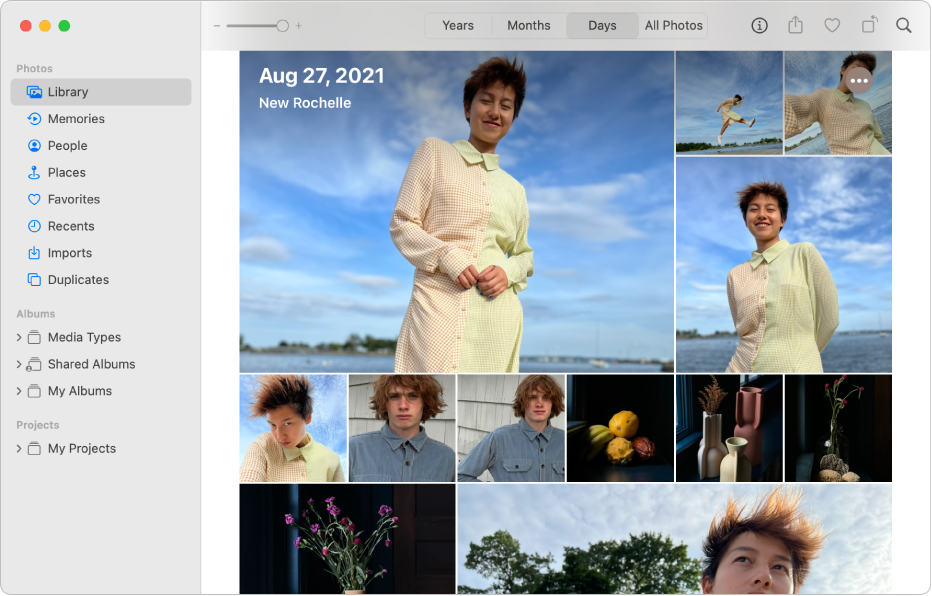Switch to the Months tab
The height and width of the screenshot is (596, 932).
(x=528, y=25)
